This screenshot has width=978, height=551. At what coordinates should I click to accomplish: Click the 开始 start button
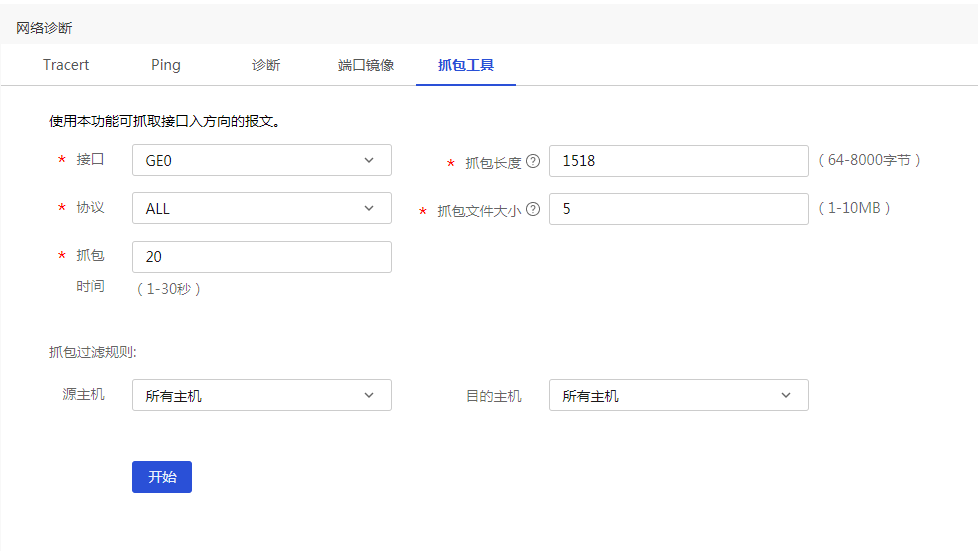162,477
